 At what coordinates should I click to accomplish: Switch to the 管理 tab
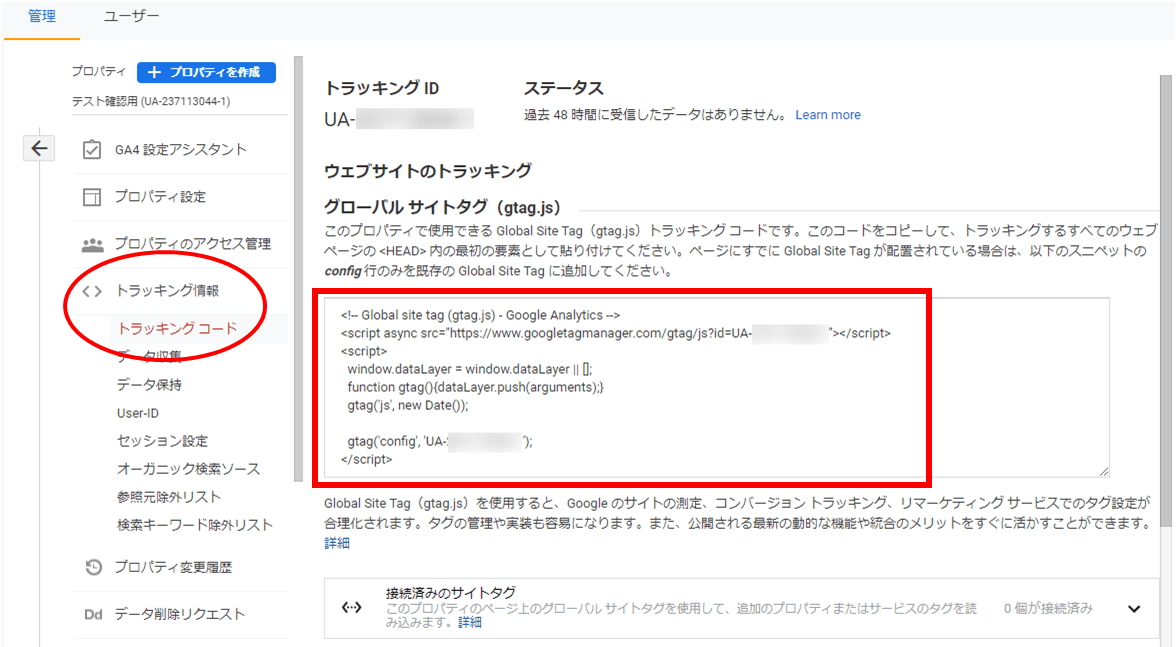click(42, 17)
